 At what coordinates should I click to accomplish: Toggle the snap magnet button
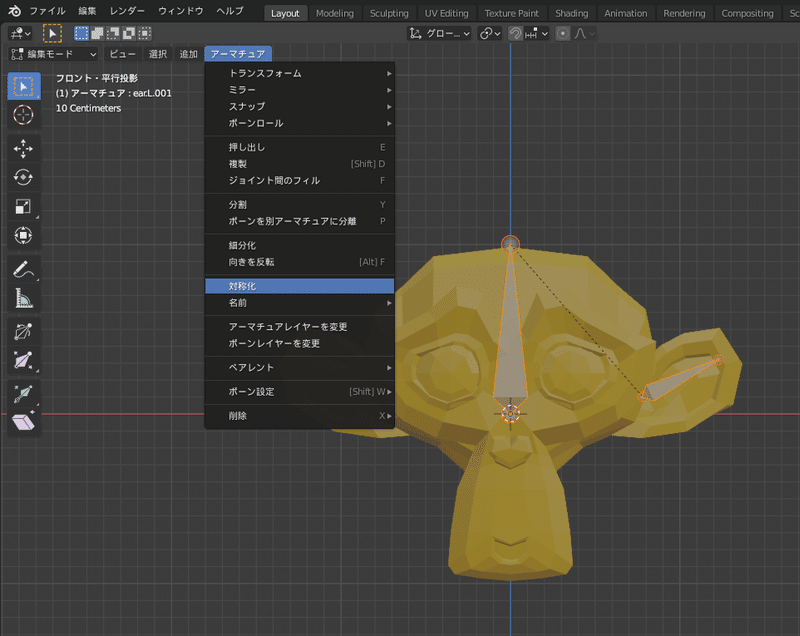[x=516, y=34]
